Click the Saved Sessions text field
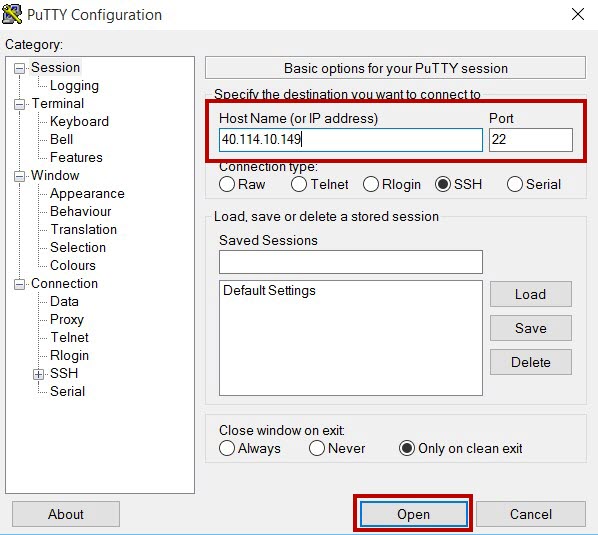The height and width of the screenshot is (535, 598). pos(350,262)
